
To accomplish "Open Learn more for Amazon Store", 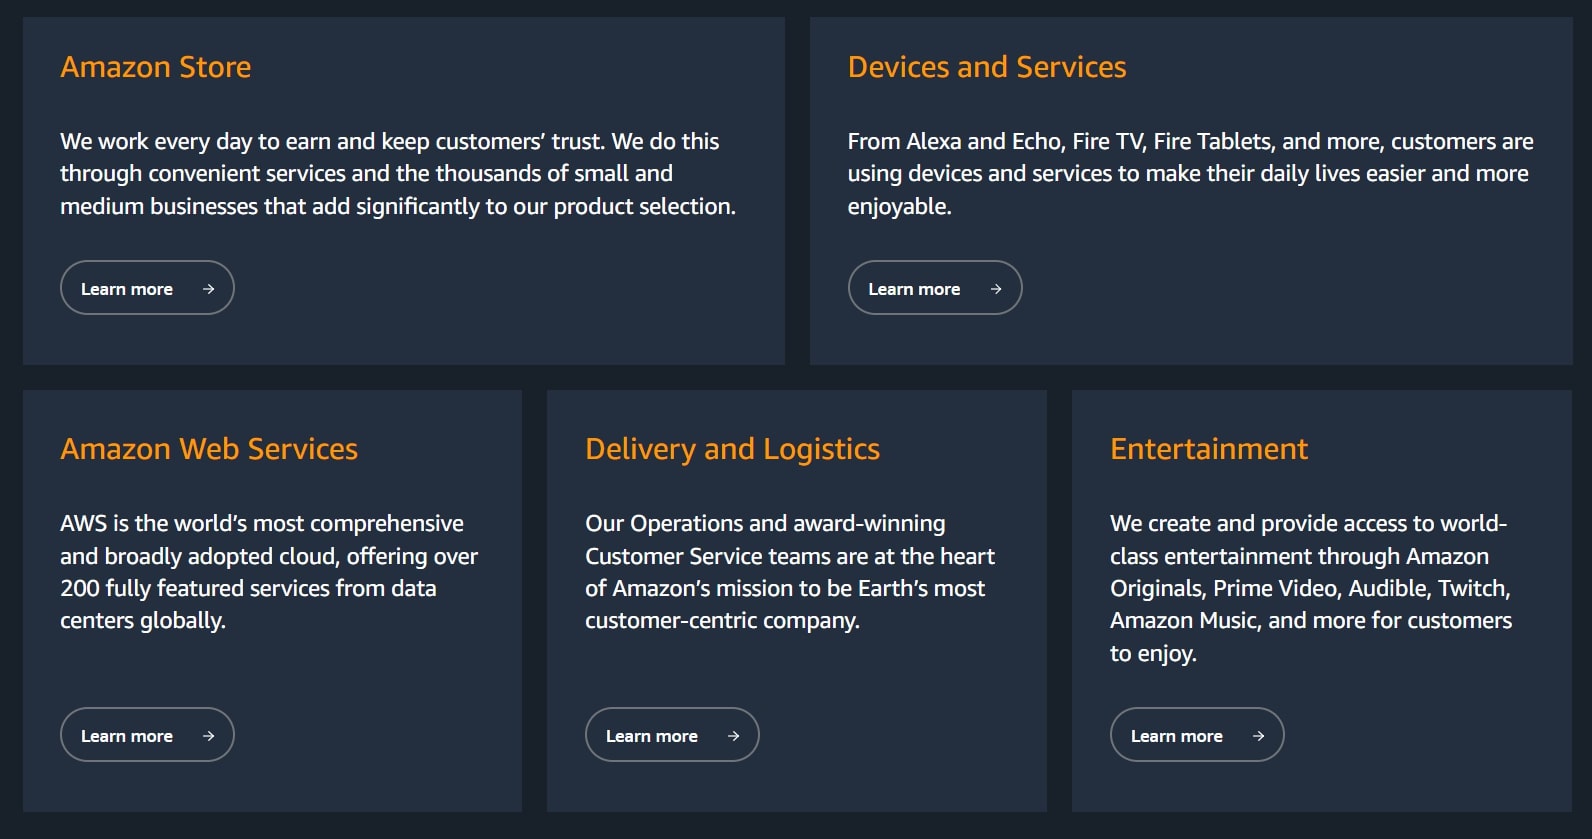I will (147, 288).
